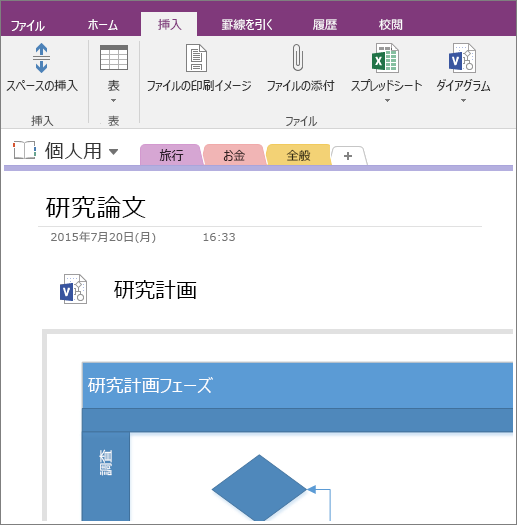Viewport: 517px width, 525px height.
Task: Select the blue diamond decision shape
Action: coord(259,488)
